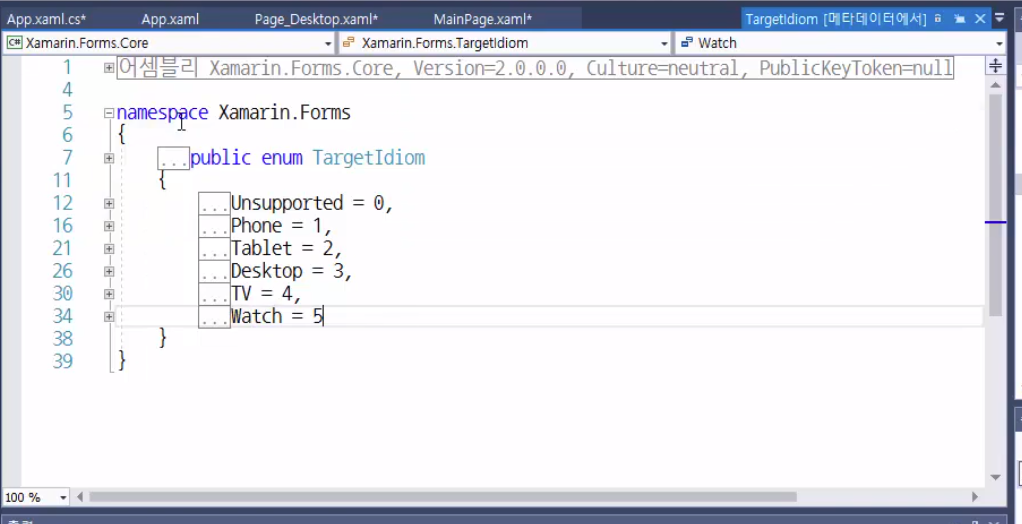Expand the region before TV = 4
Screen dimensions: 1022x524
click(109, 294)
